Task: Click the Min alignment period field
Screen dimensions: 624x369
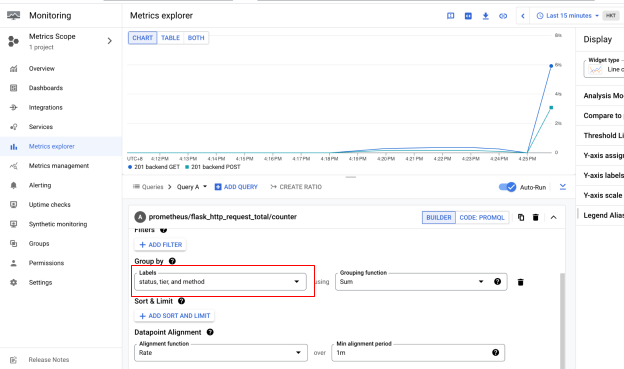Action: [x=418, y=353]
